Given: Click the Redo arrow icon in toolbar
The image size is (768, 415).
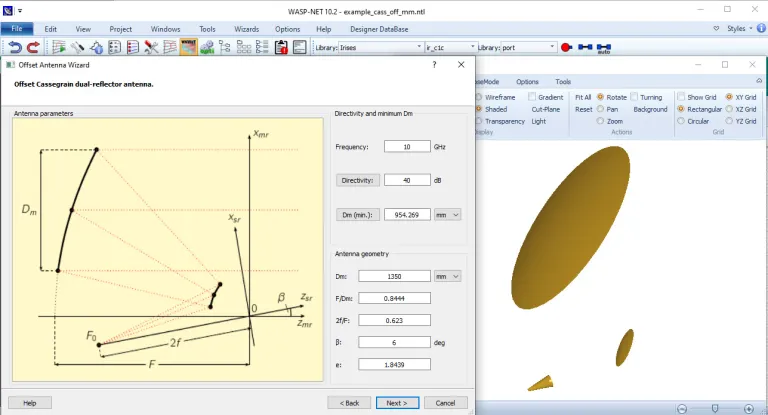Looking at the screenshot, I should point(33,47).
